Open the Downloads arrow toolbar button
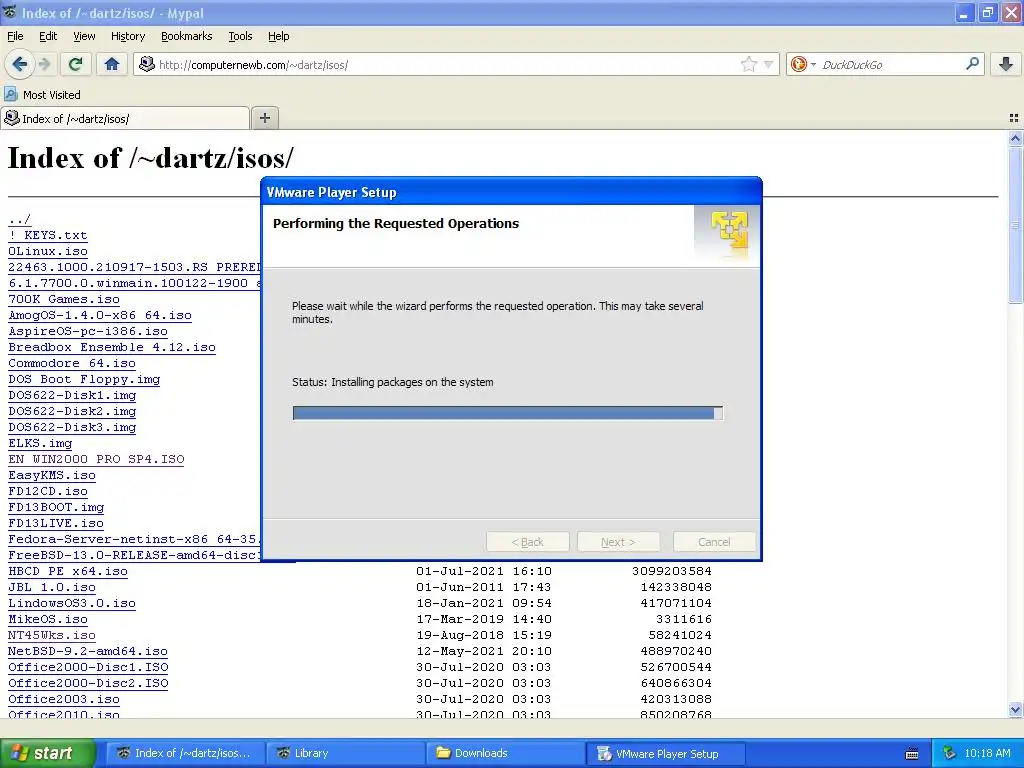Viewport: 1024px width, 768px height. [1006, 64]
